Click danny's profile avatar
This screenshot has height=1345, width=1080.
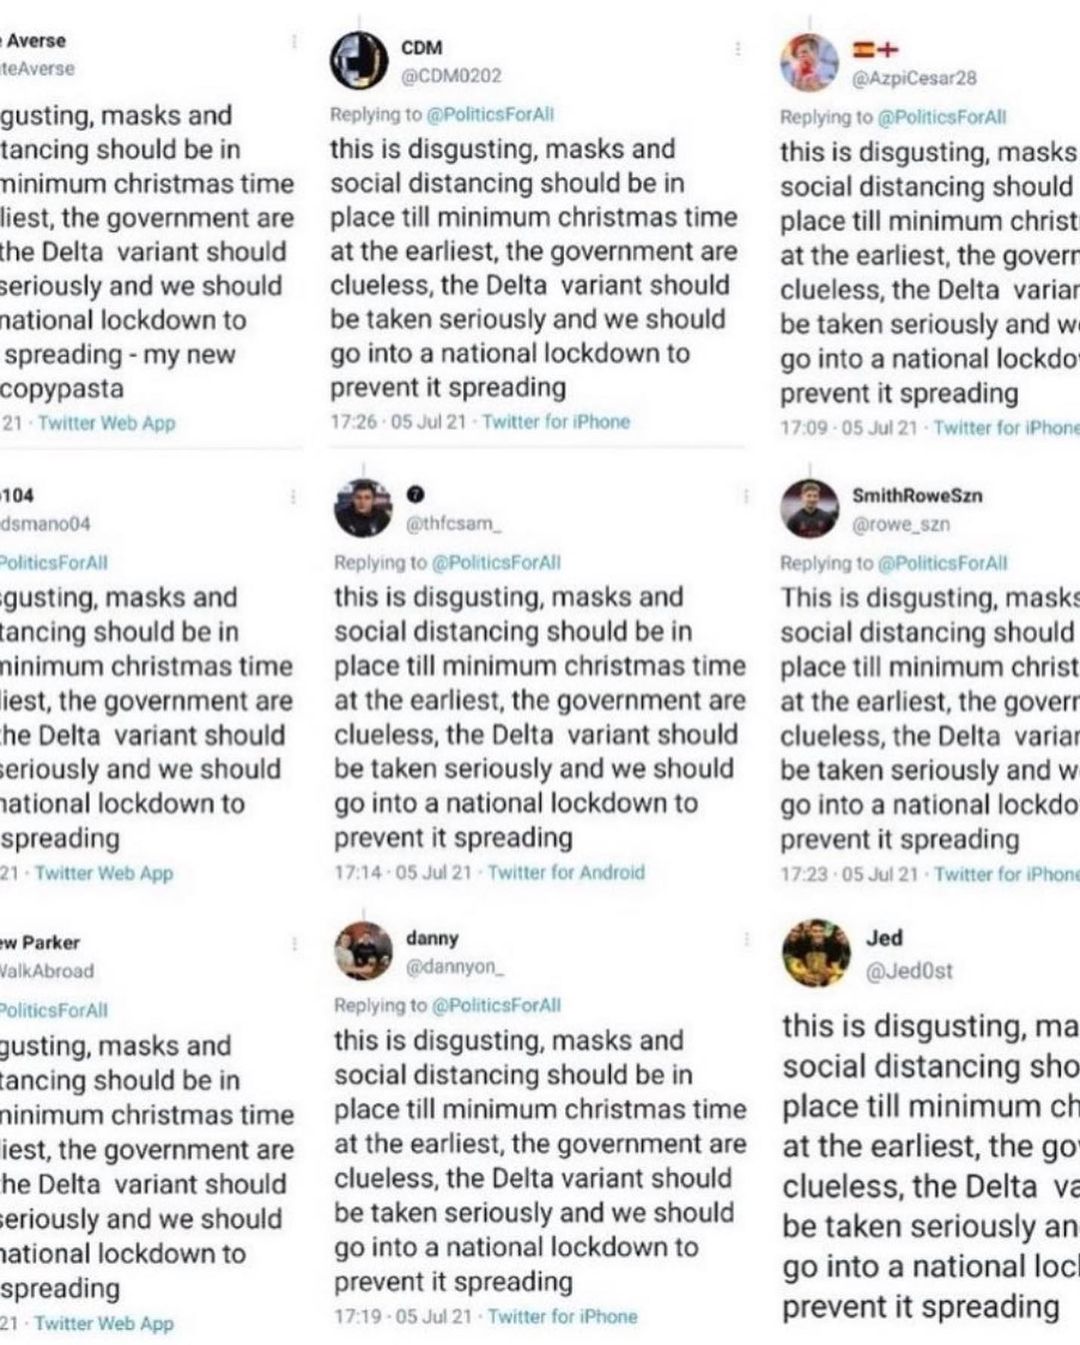click(362, 951)
